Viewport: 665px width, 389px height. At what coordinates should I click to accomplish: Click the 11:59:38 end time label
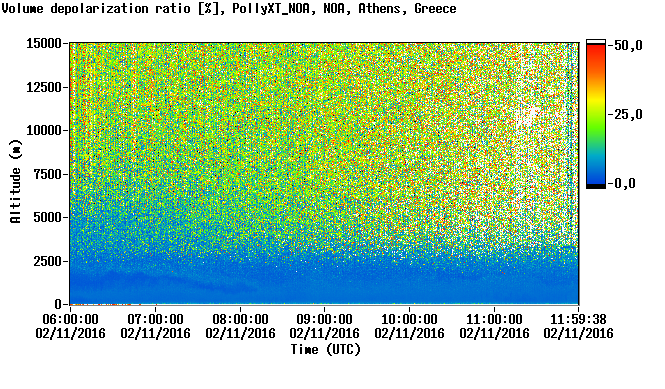pyautogui.click(x=578, y=319)
